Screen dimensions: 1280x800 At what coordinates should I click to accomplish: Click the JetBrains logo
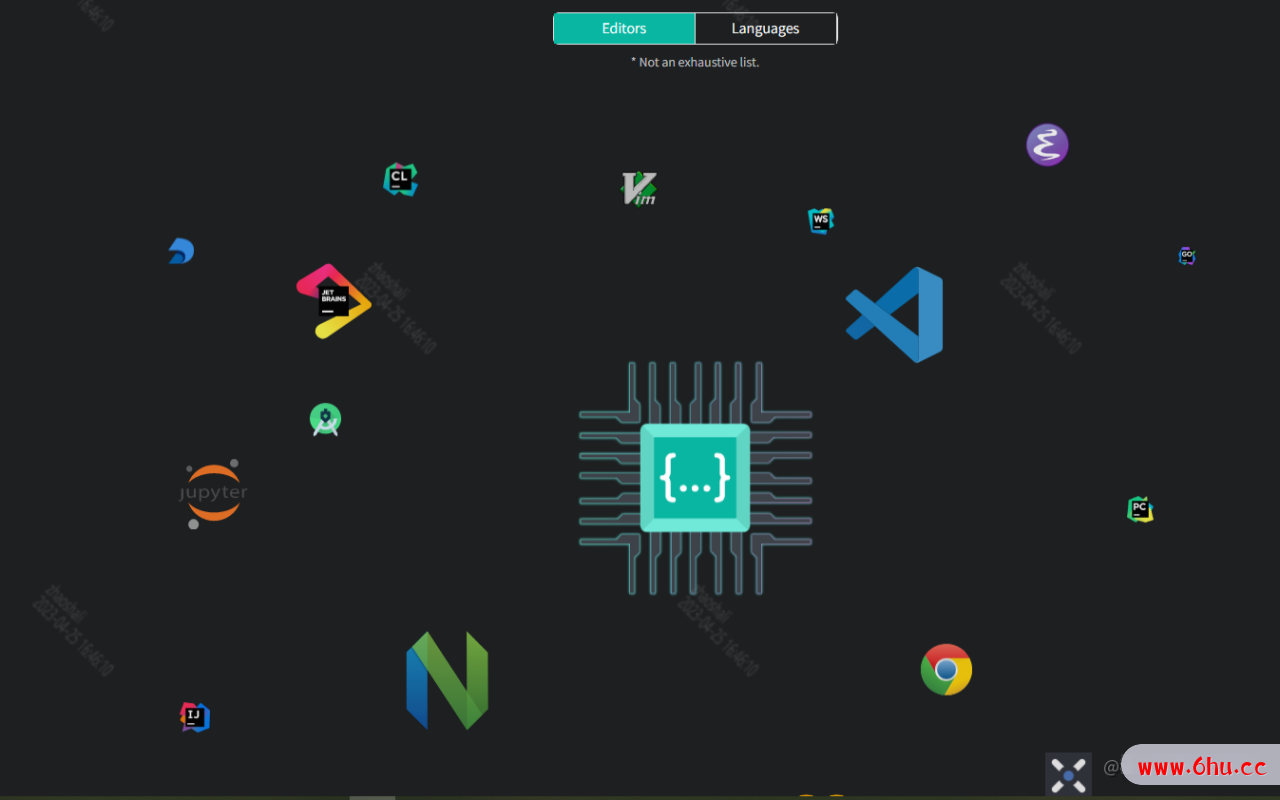(334, 301)
